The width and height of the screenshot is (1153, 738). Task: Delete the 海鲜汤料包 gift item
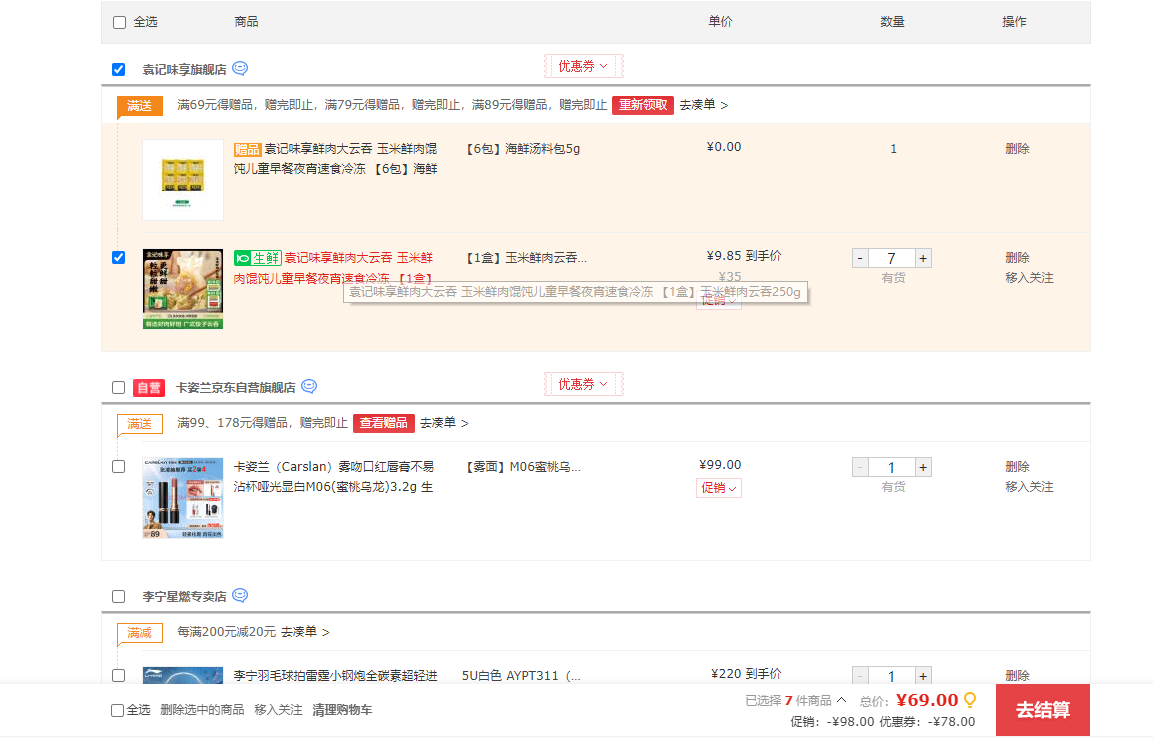coord(1017,148)
